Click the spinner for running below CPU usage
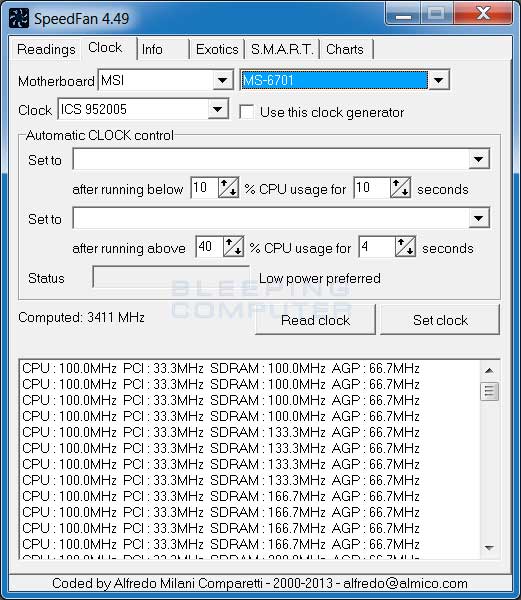The width and height of the screenshot is (521, 600). tap(228, 188)
